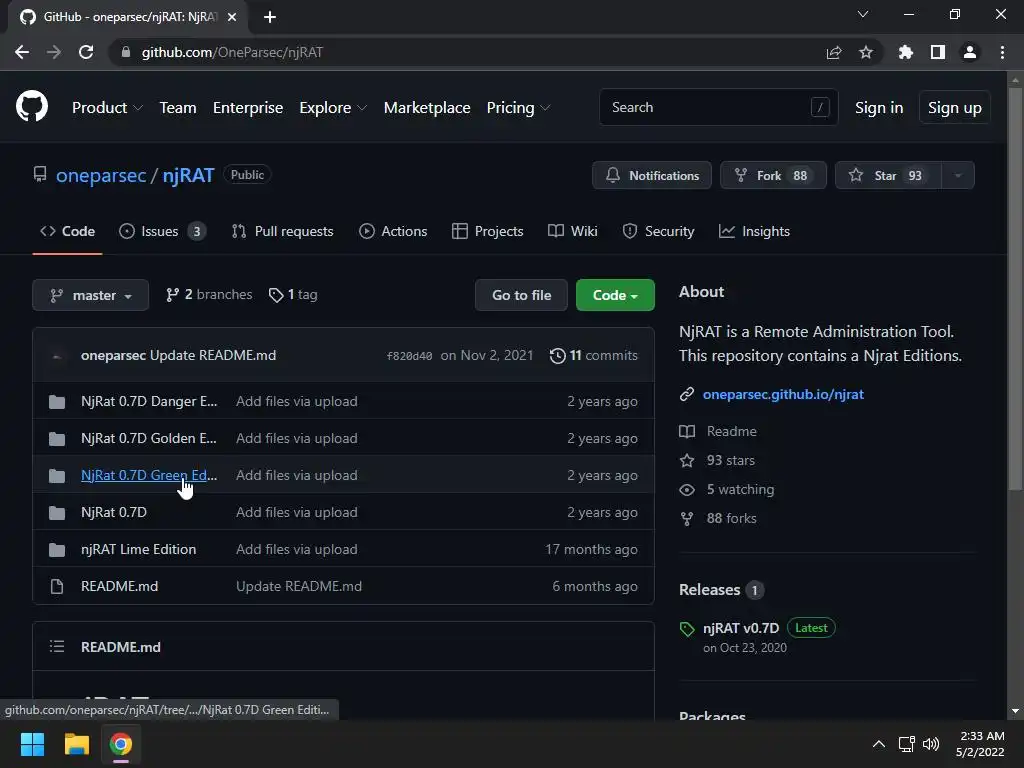Click the tag icon next to njRAT v0.7D release
The width and height of the screenshot is (1024, 768).
[x=687, y=629]
